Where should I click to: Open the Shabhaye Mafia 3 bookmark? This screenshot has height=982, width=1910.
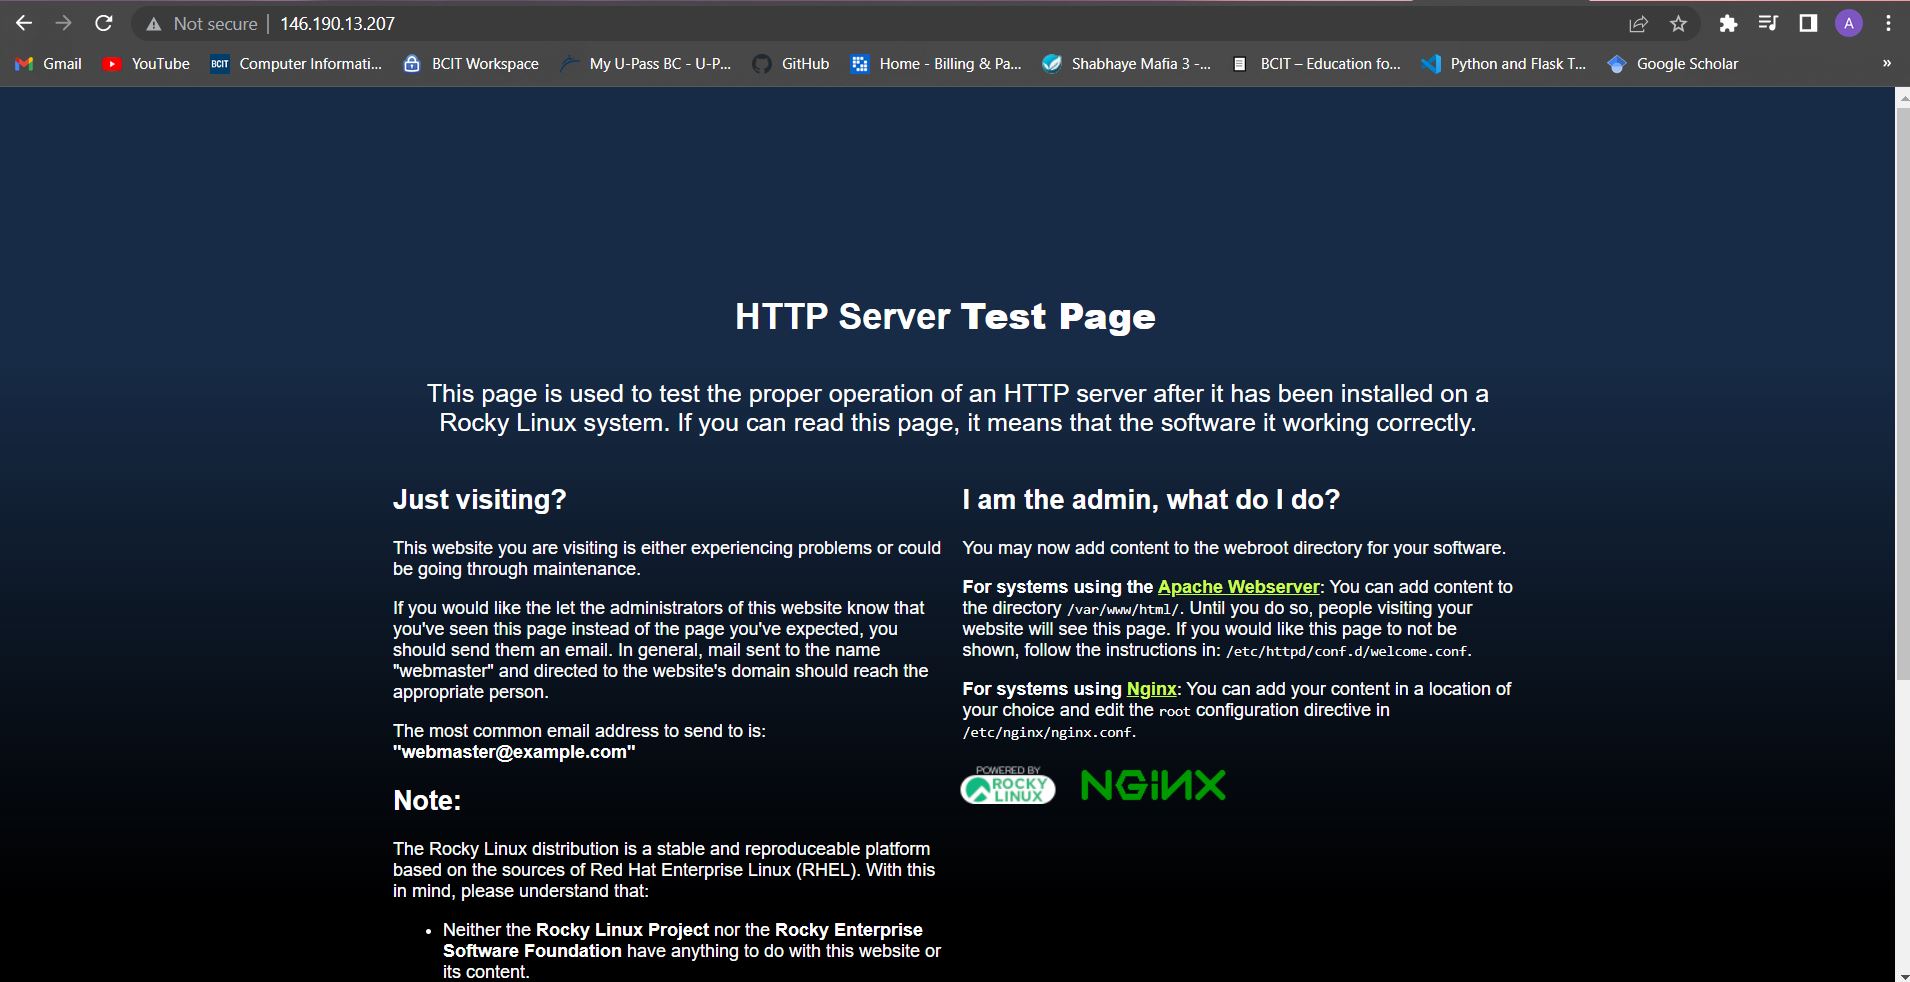click(1126, 63)
